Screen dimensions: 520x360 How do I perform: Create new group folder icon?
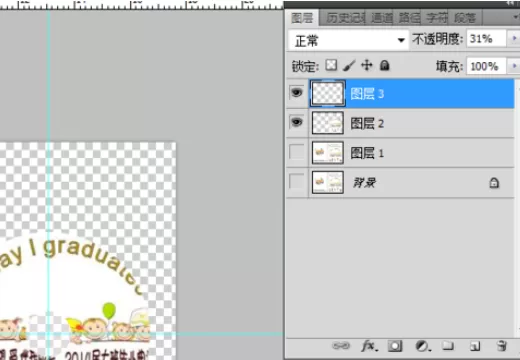pyautogui.click(x=448, y=346)
